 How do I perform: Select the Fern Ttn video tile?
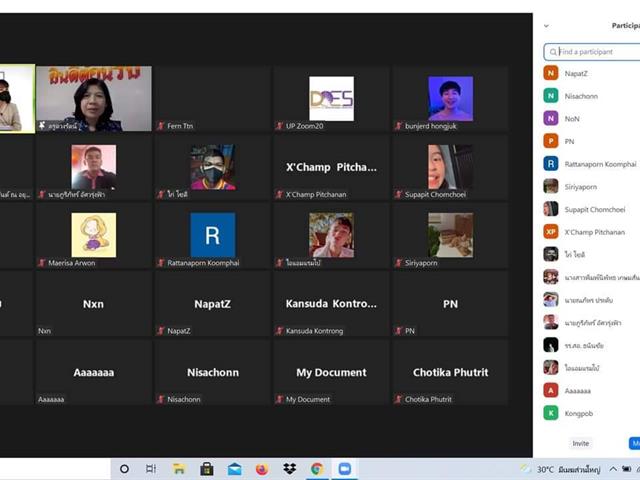coord(213,98)
